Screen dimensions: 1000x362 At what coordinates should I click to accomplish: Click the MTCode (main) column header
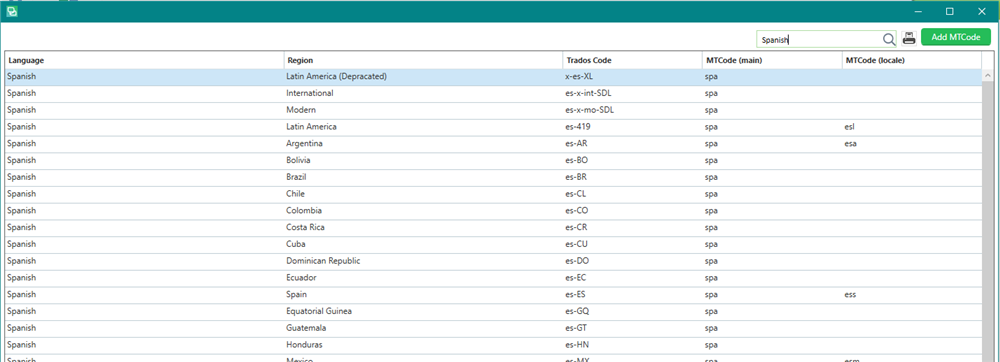coord(772,61)
